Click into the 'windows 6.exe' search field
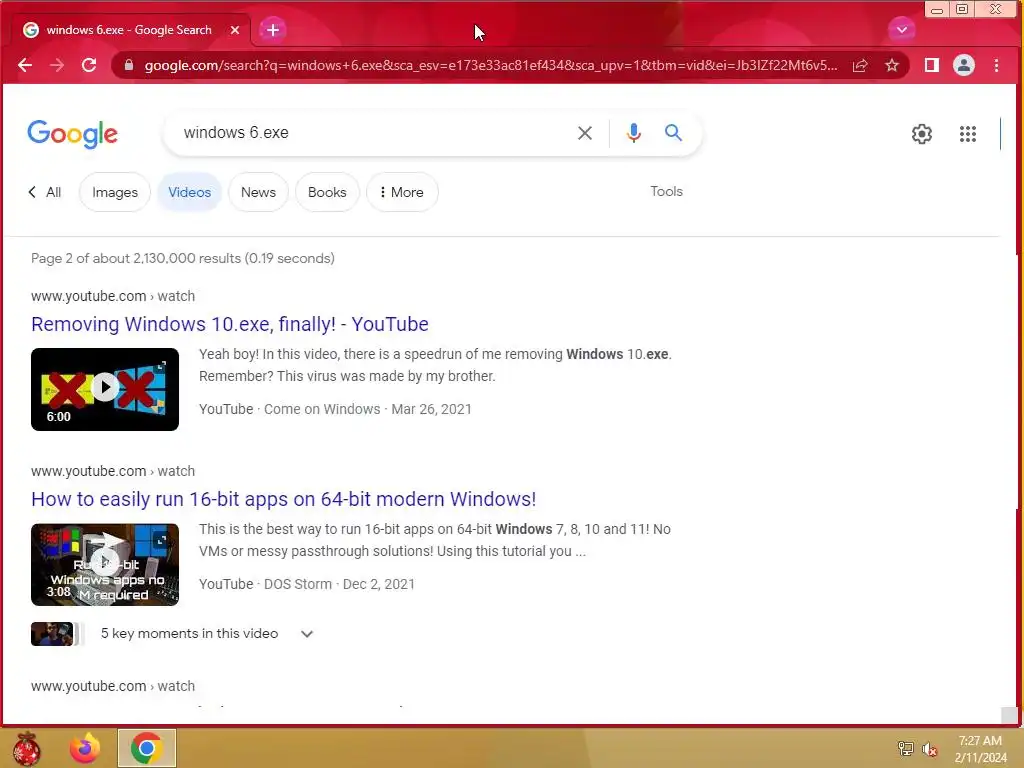 [x=372, y=133]
